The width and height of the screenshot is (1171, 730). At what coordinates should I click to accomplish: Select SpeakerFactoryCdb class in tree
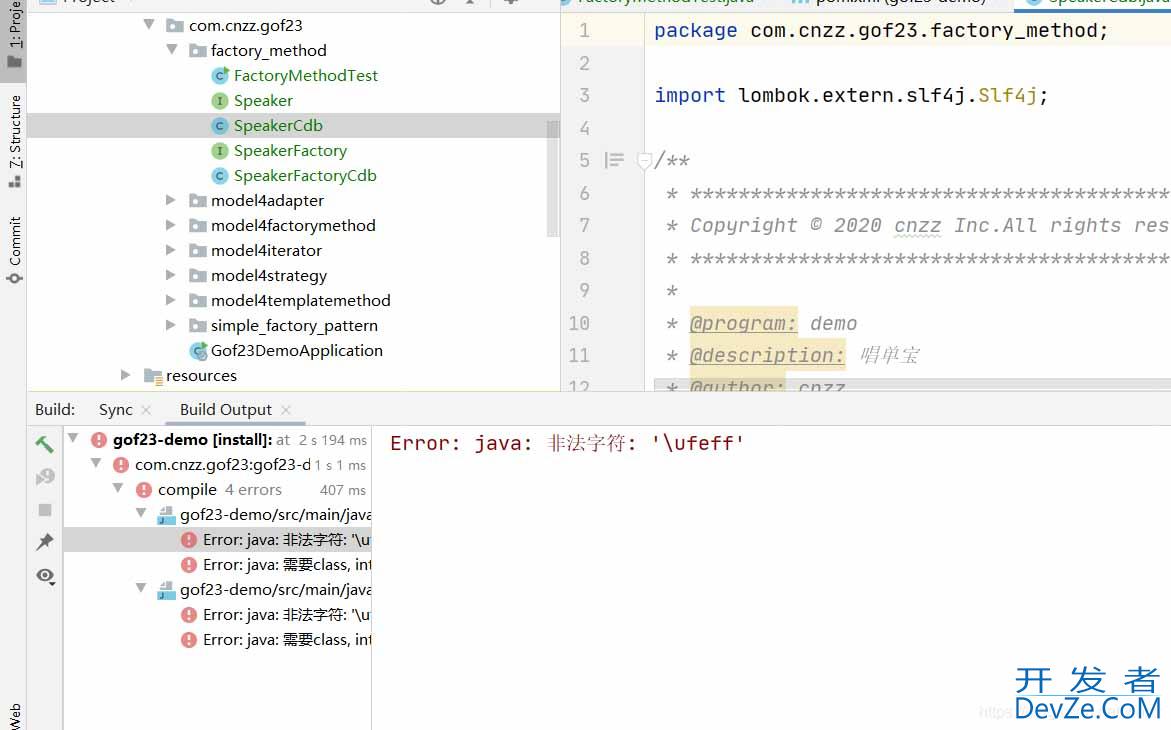click(x=305, y=176)
